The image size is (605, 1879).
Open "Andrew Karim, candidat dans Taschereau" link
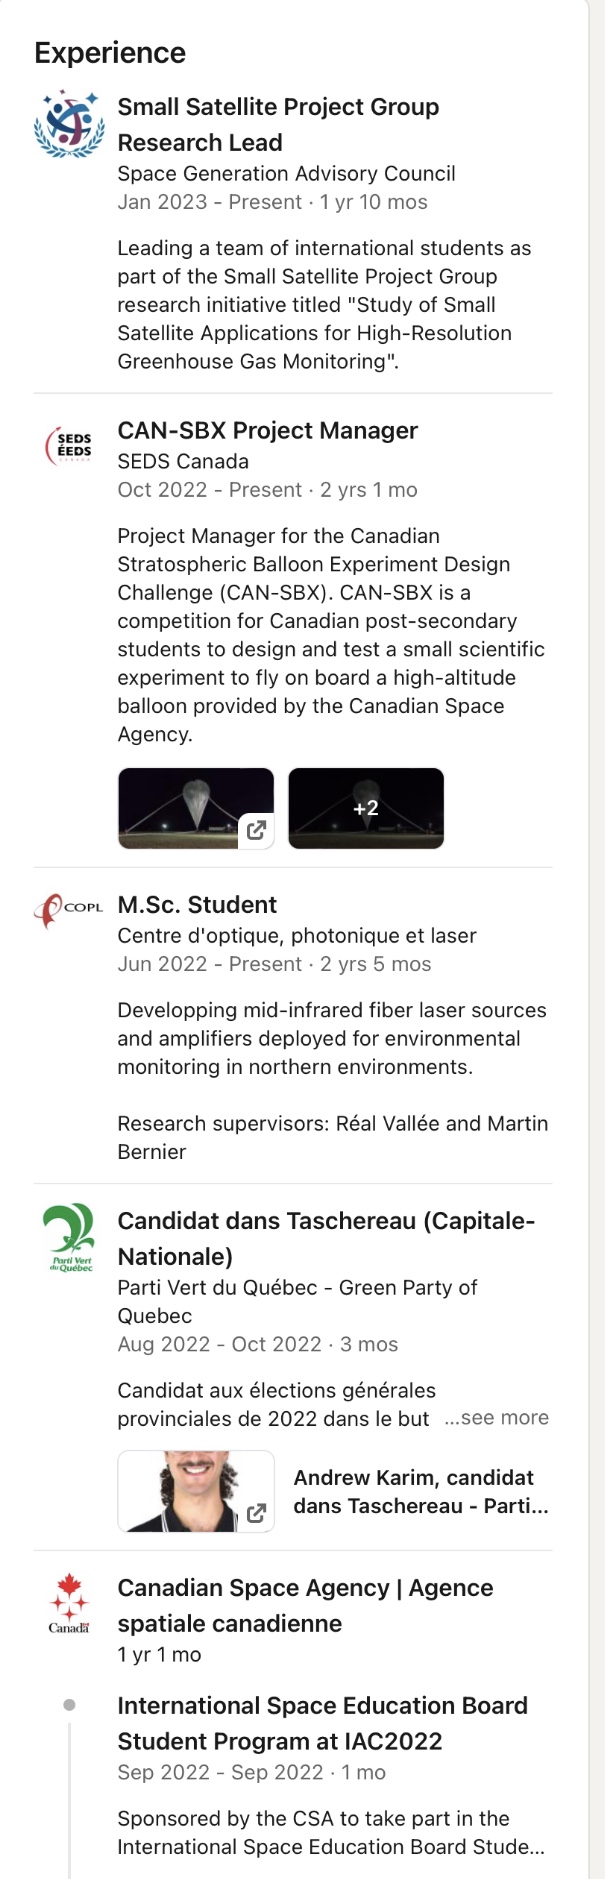[x=420, y=1491]
